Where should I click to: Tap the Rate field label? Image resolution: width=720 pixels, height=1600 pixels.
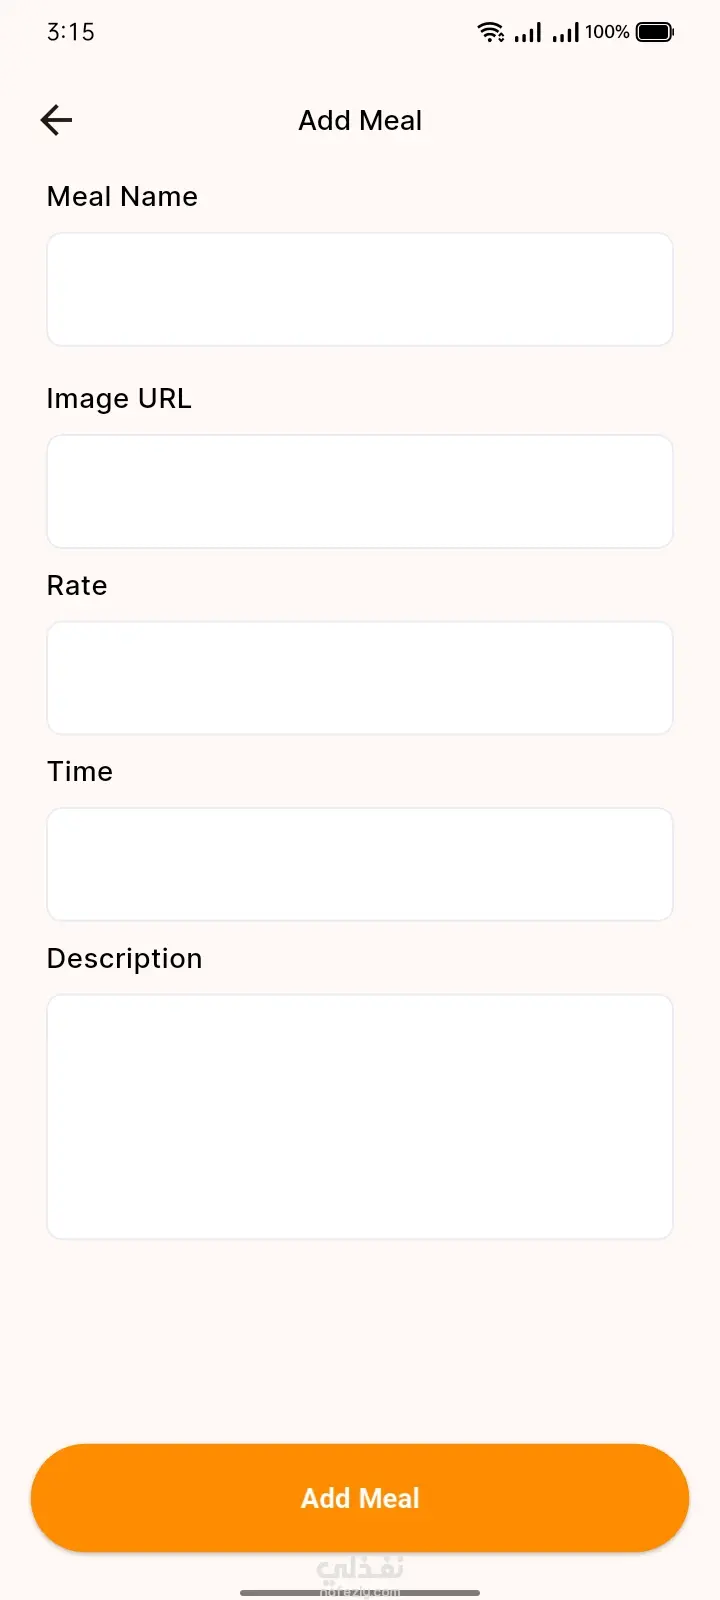[x=77, y=585]
